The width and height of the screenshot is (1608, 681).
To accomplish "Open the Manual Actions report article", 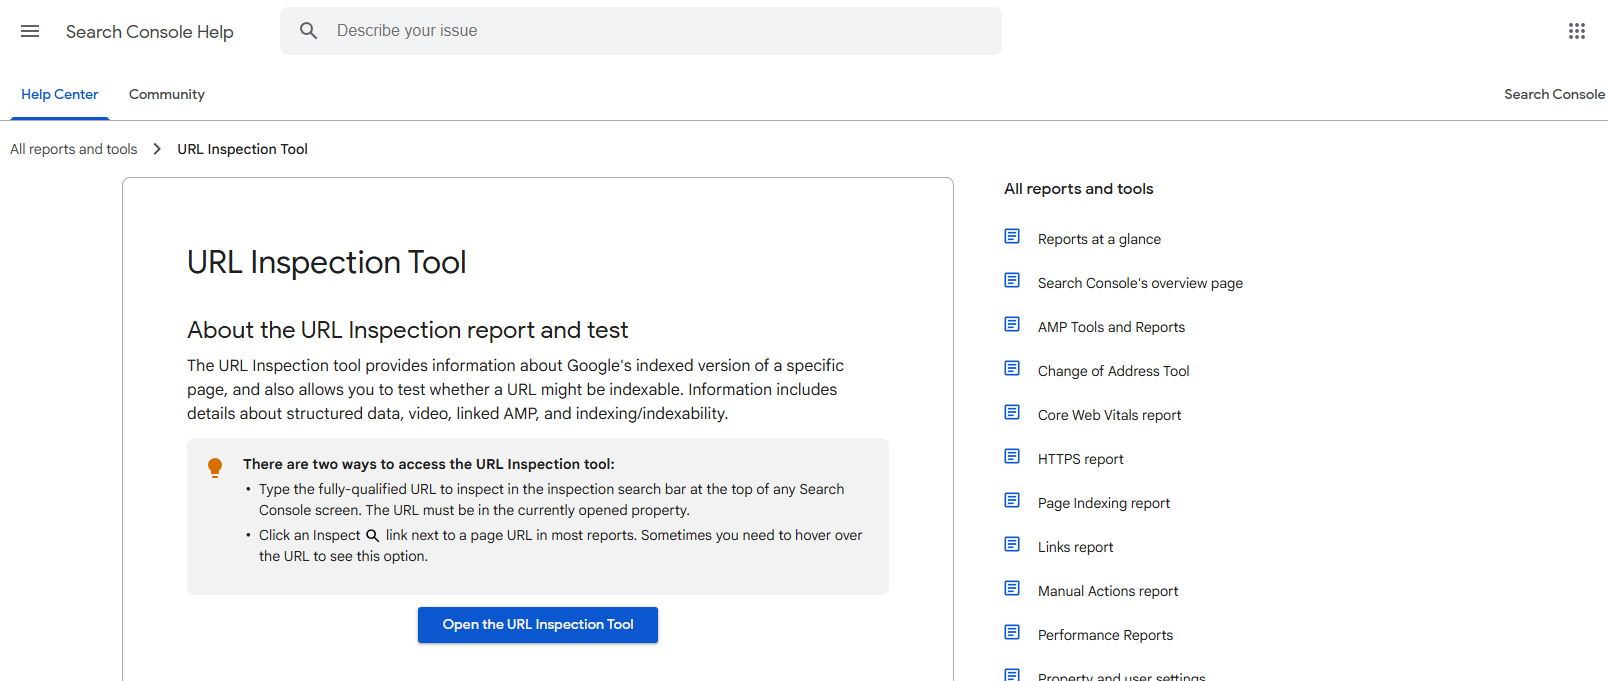I will tap(1108, 591).
